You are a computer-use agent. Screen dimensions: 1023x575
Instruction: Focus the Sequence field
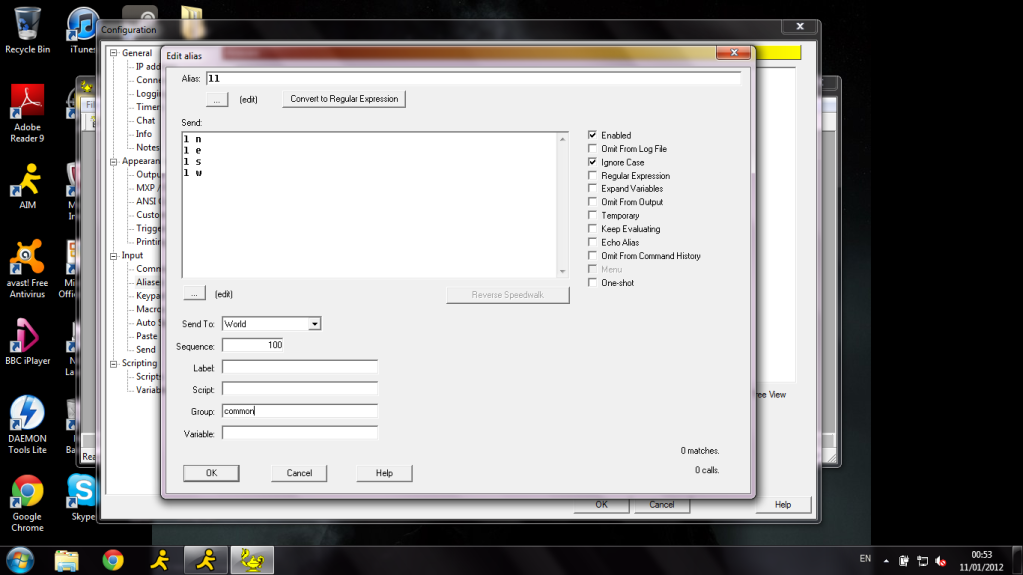click(253, 345)
